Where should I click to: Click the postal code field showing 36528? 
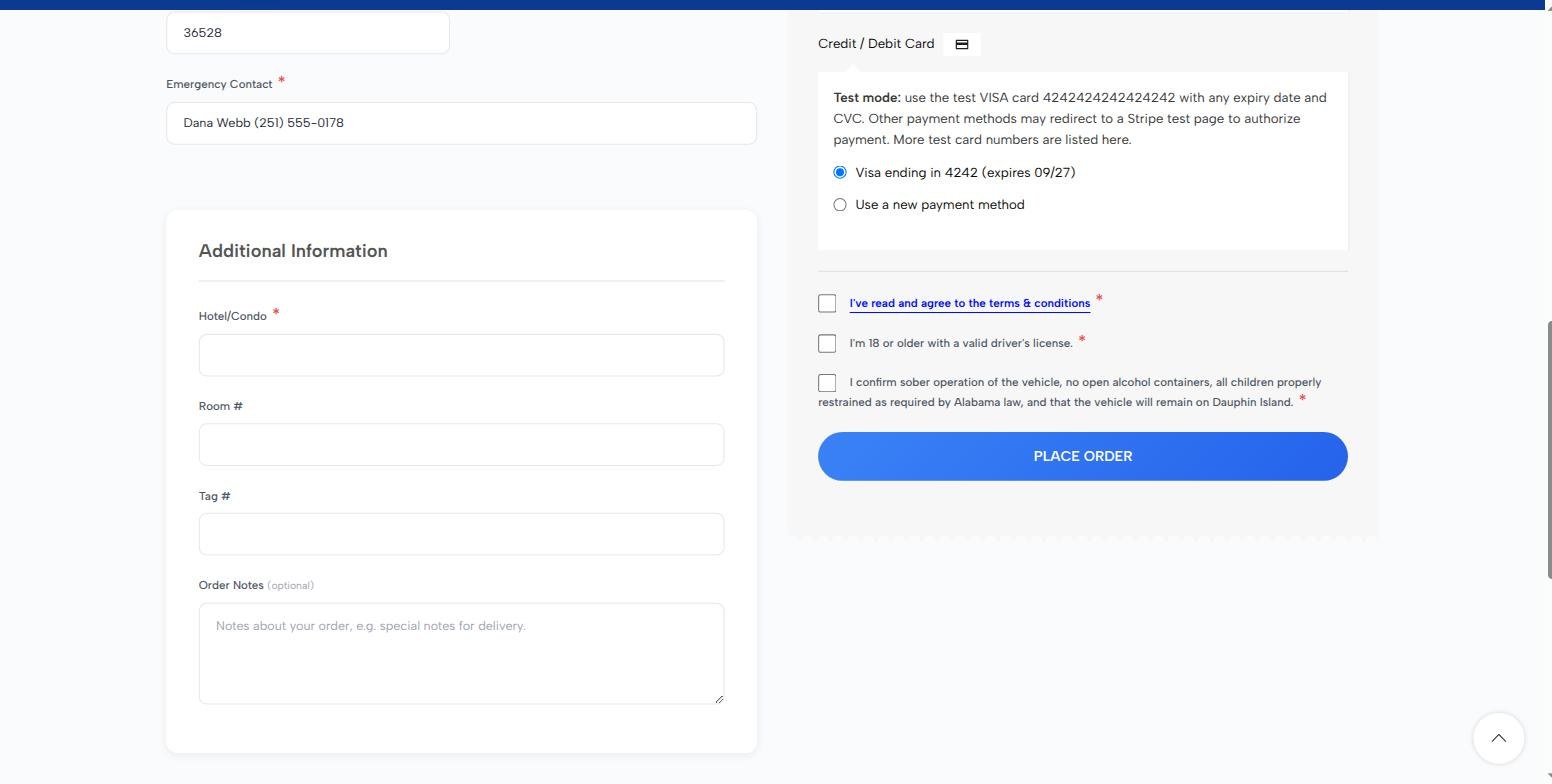(308, 32)
